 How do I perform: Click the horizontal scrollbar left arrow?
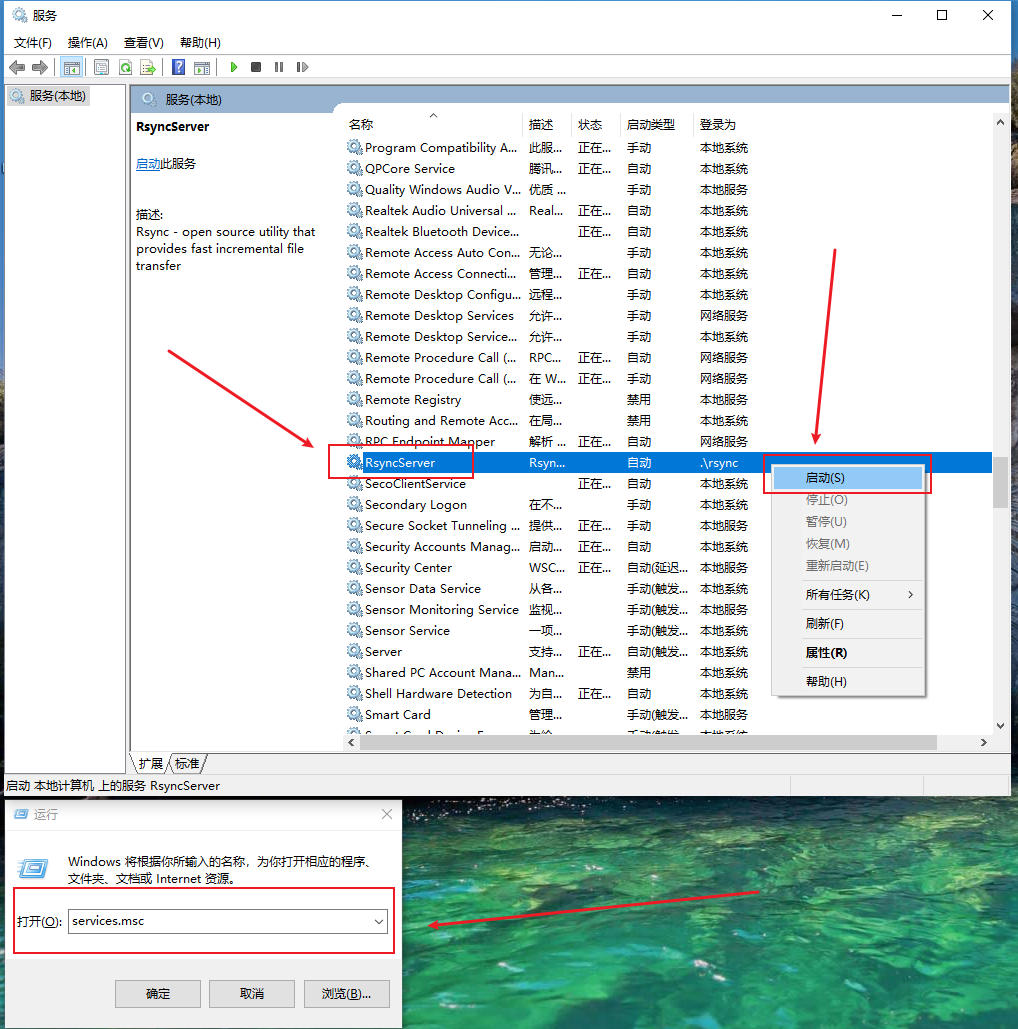click(352, 742)
